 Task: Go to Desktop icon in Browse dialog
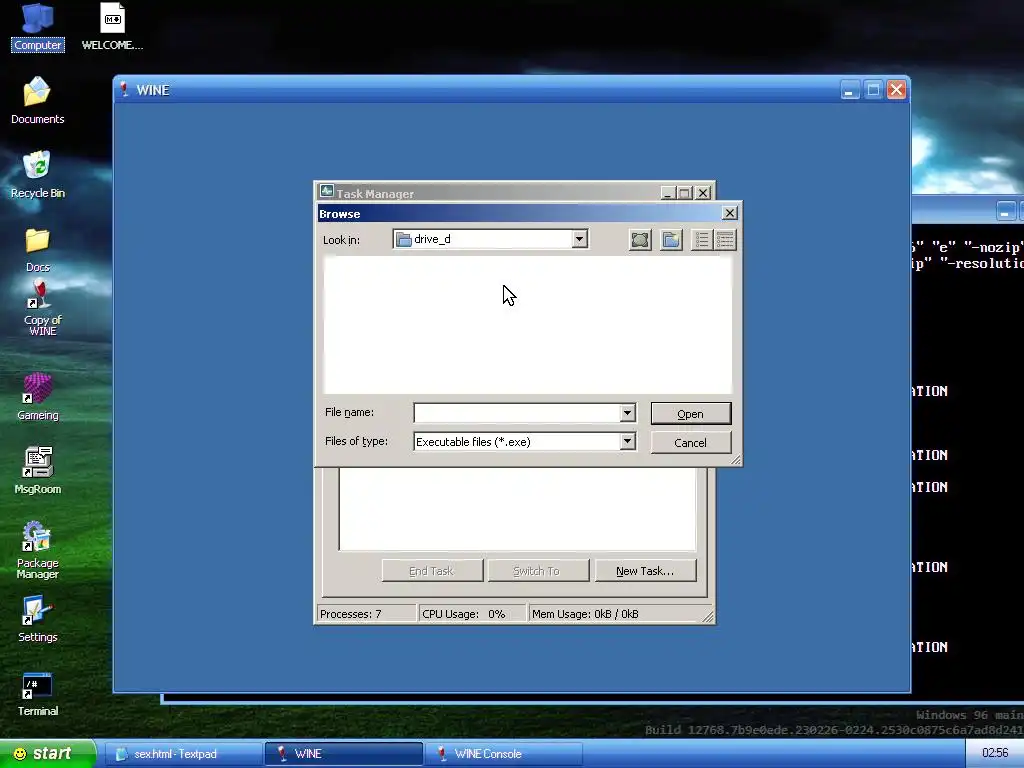tap(640, 240)
